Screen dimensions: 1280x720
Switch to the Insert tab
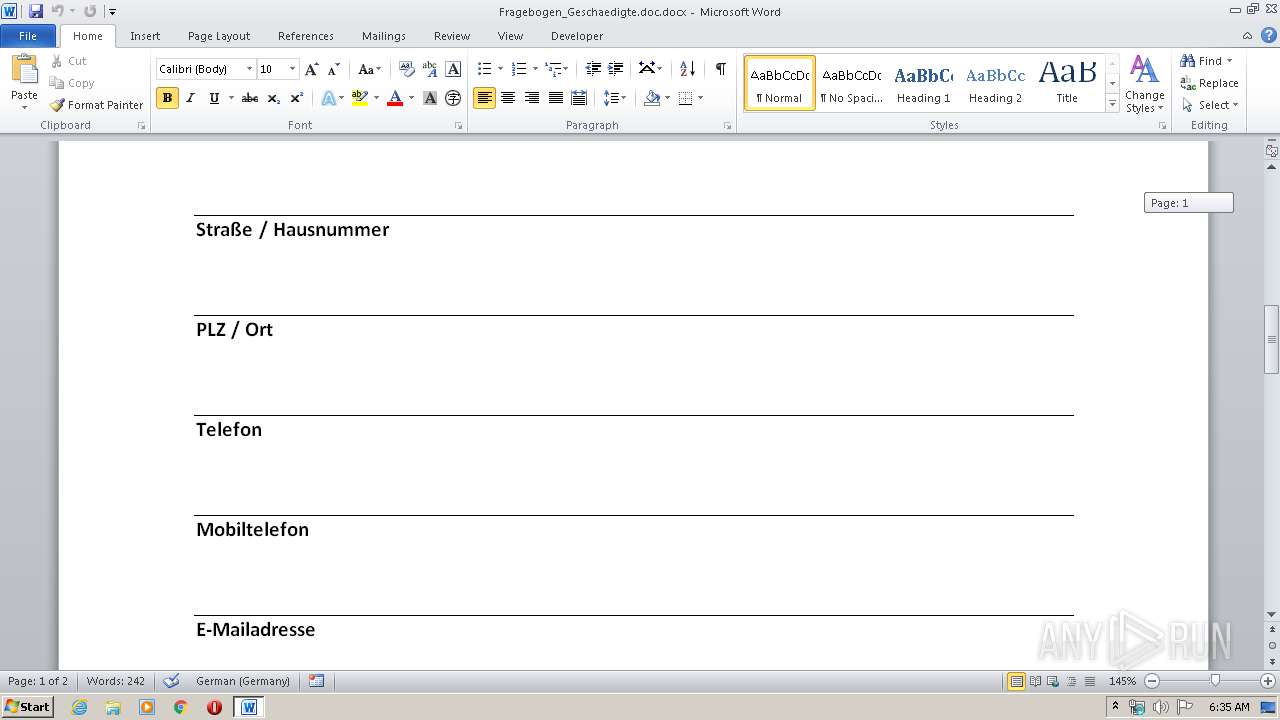point(145,36)
